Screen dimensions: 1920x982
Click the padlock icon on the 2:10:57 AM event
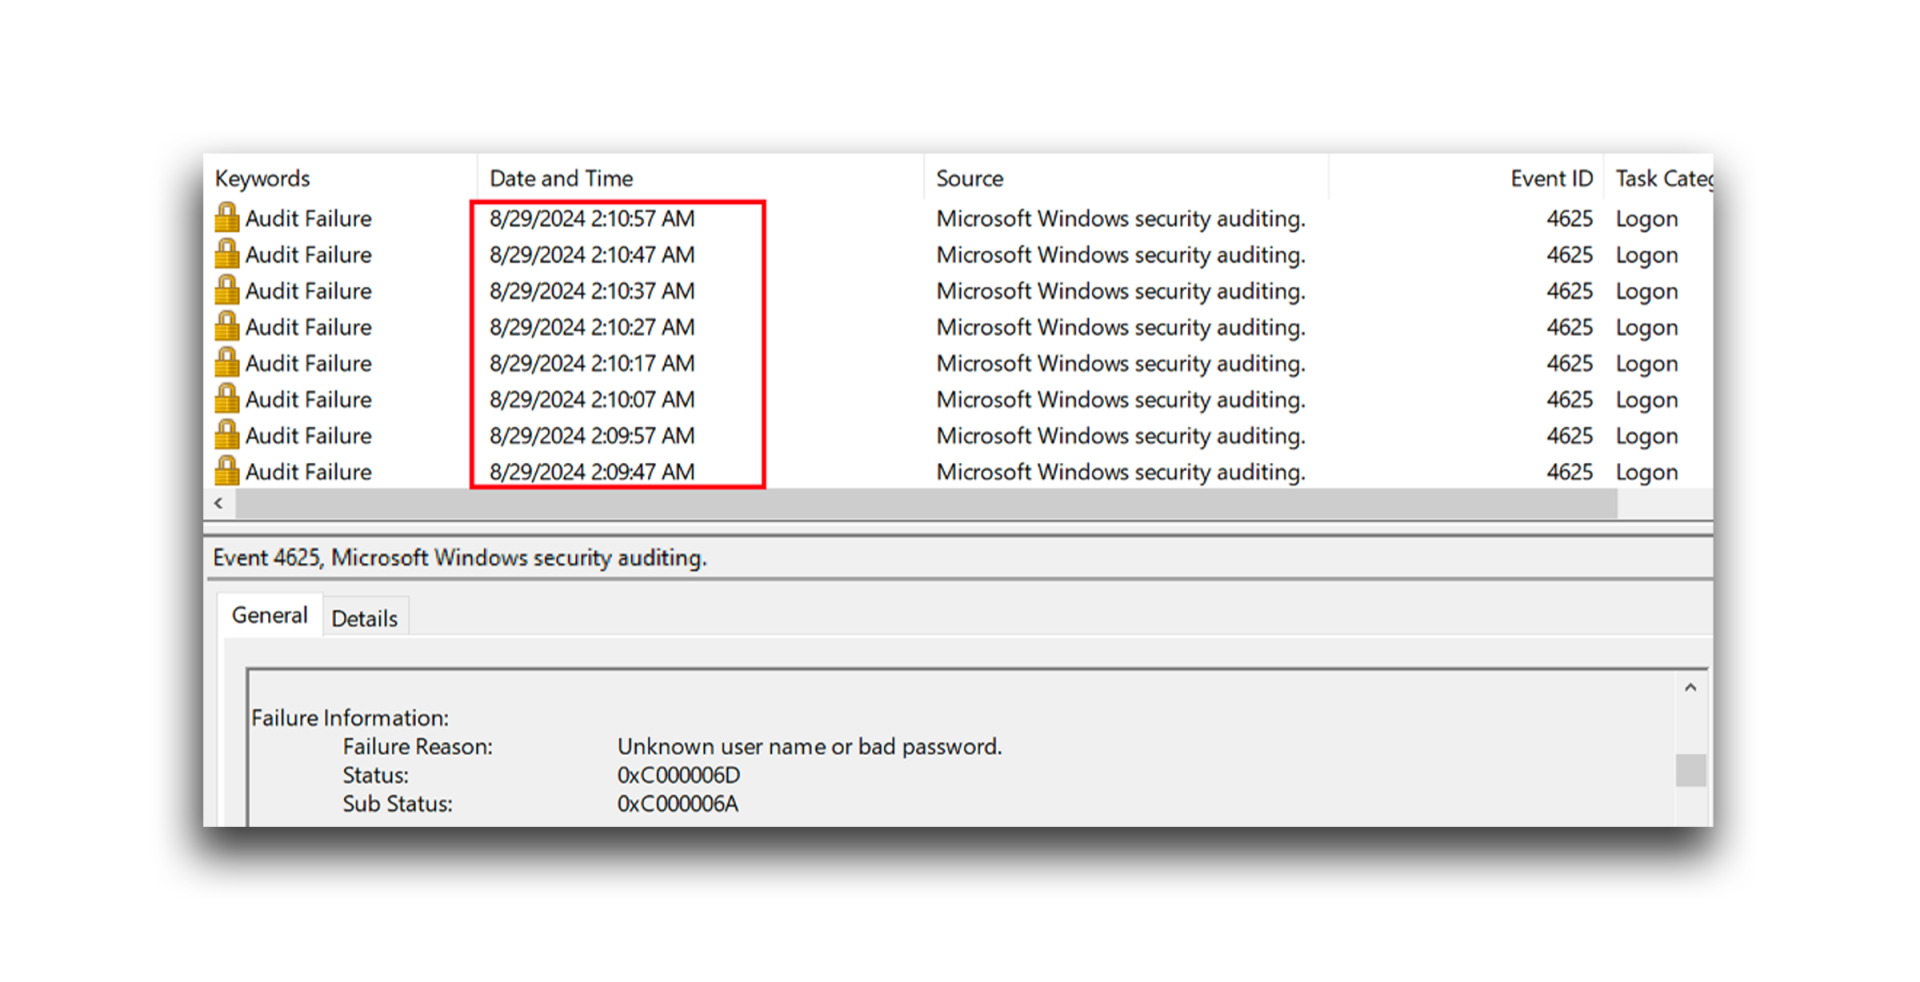pos(228,218)
